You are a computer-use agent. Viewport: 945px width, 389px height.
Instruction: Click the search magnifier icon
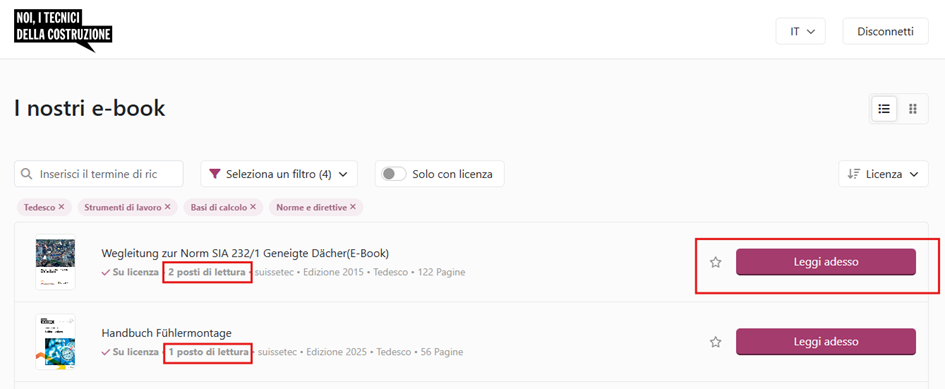(26, 174)
